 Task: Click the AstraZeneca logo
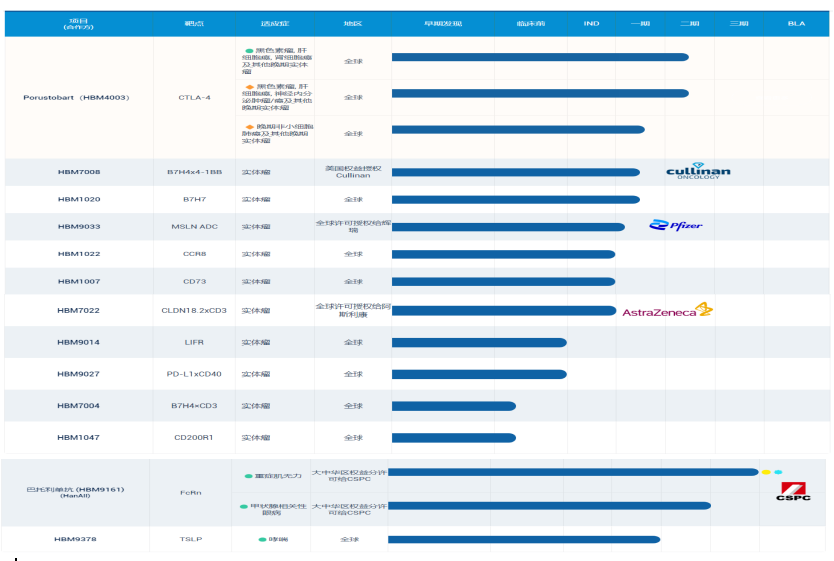pyautogui.click(x=667, y=311)
